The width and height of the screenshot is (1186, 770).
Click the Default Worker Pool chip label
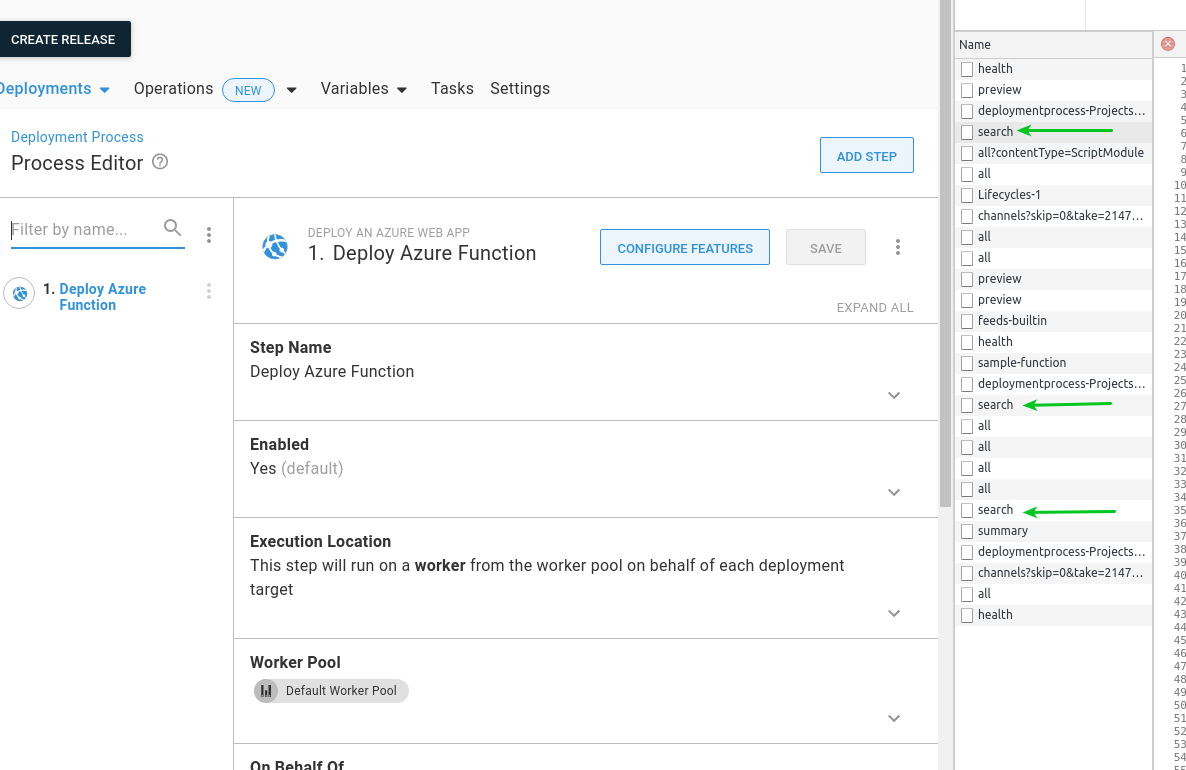(x=341, y=691)
